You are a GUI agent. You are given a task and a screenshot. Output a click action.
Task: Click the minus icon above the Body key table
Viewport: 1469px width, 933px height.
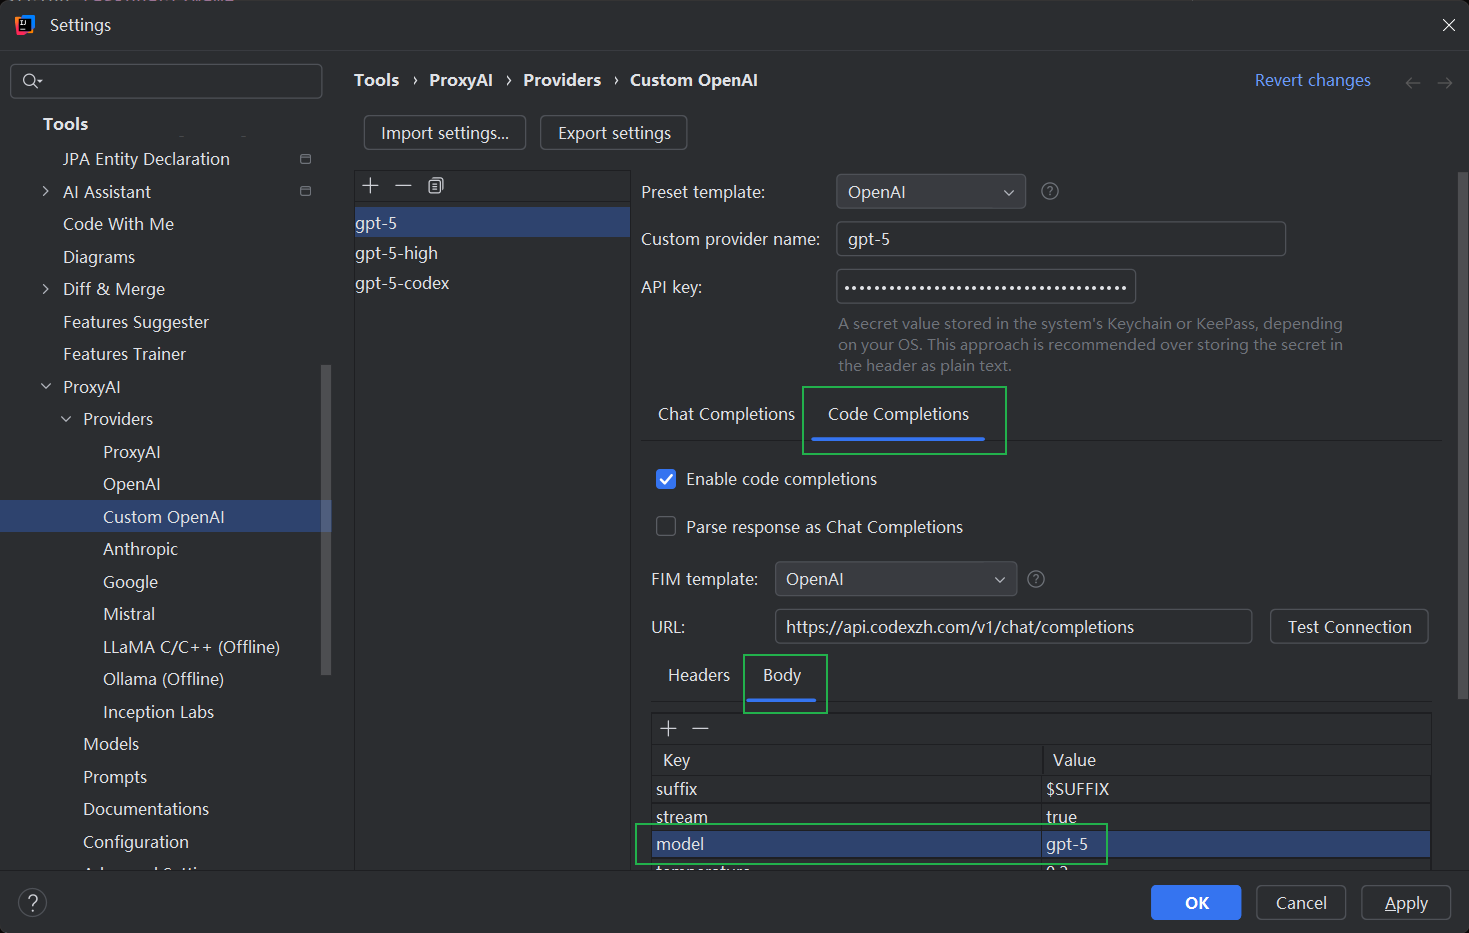[x=700, y=728]
